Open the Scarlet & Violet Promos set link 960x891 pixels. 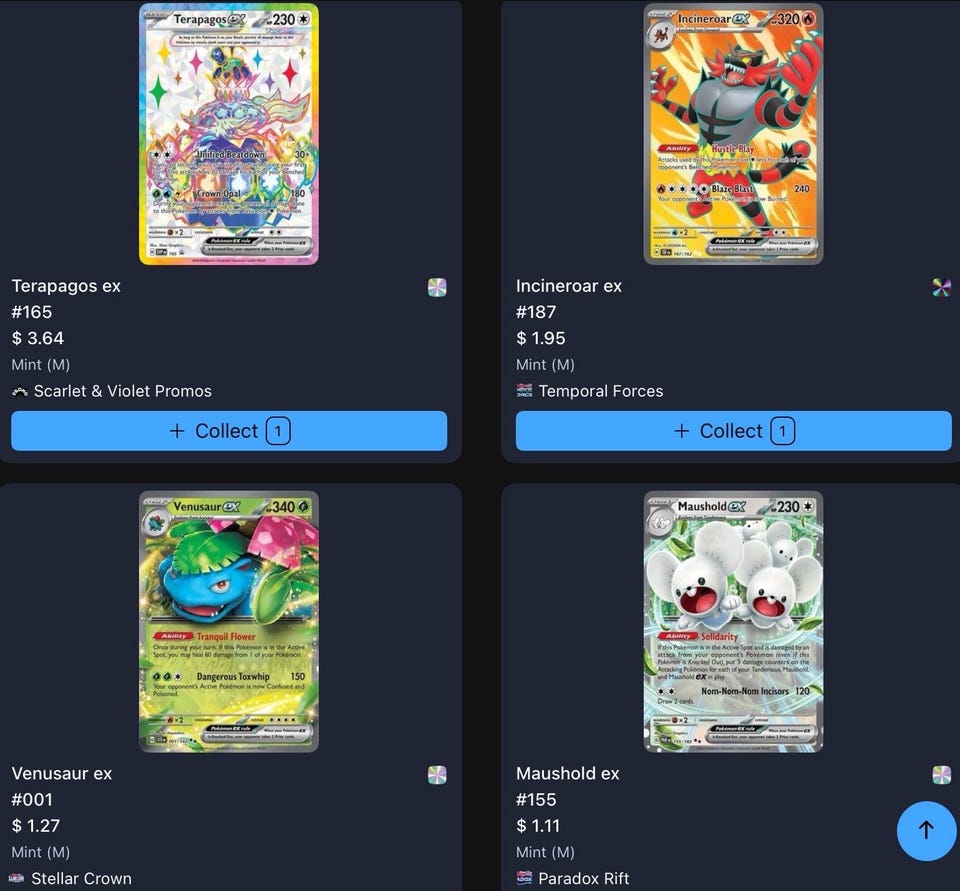(122, 391)
